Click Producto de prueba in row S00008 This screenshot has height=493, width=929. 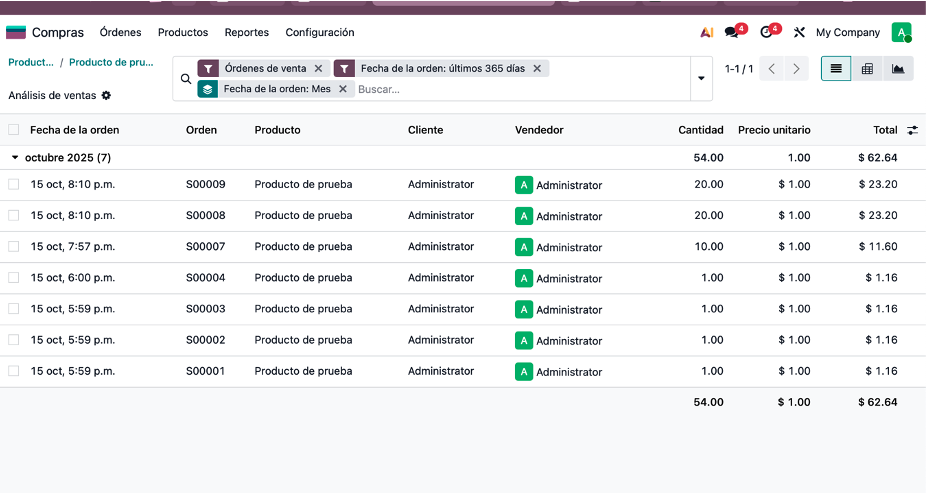click(x=303, y=216)
